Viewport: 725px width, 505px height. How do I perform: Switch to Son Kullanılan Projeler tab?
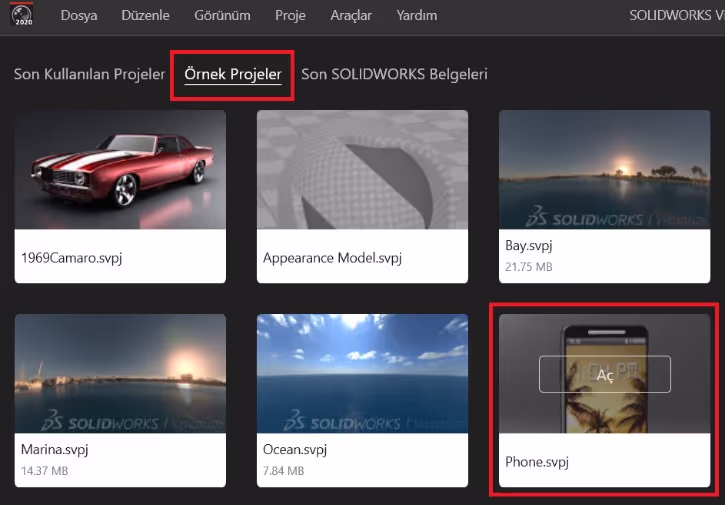[x=89, y=74]
